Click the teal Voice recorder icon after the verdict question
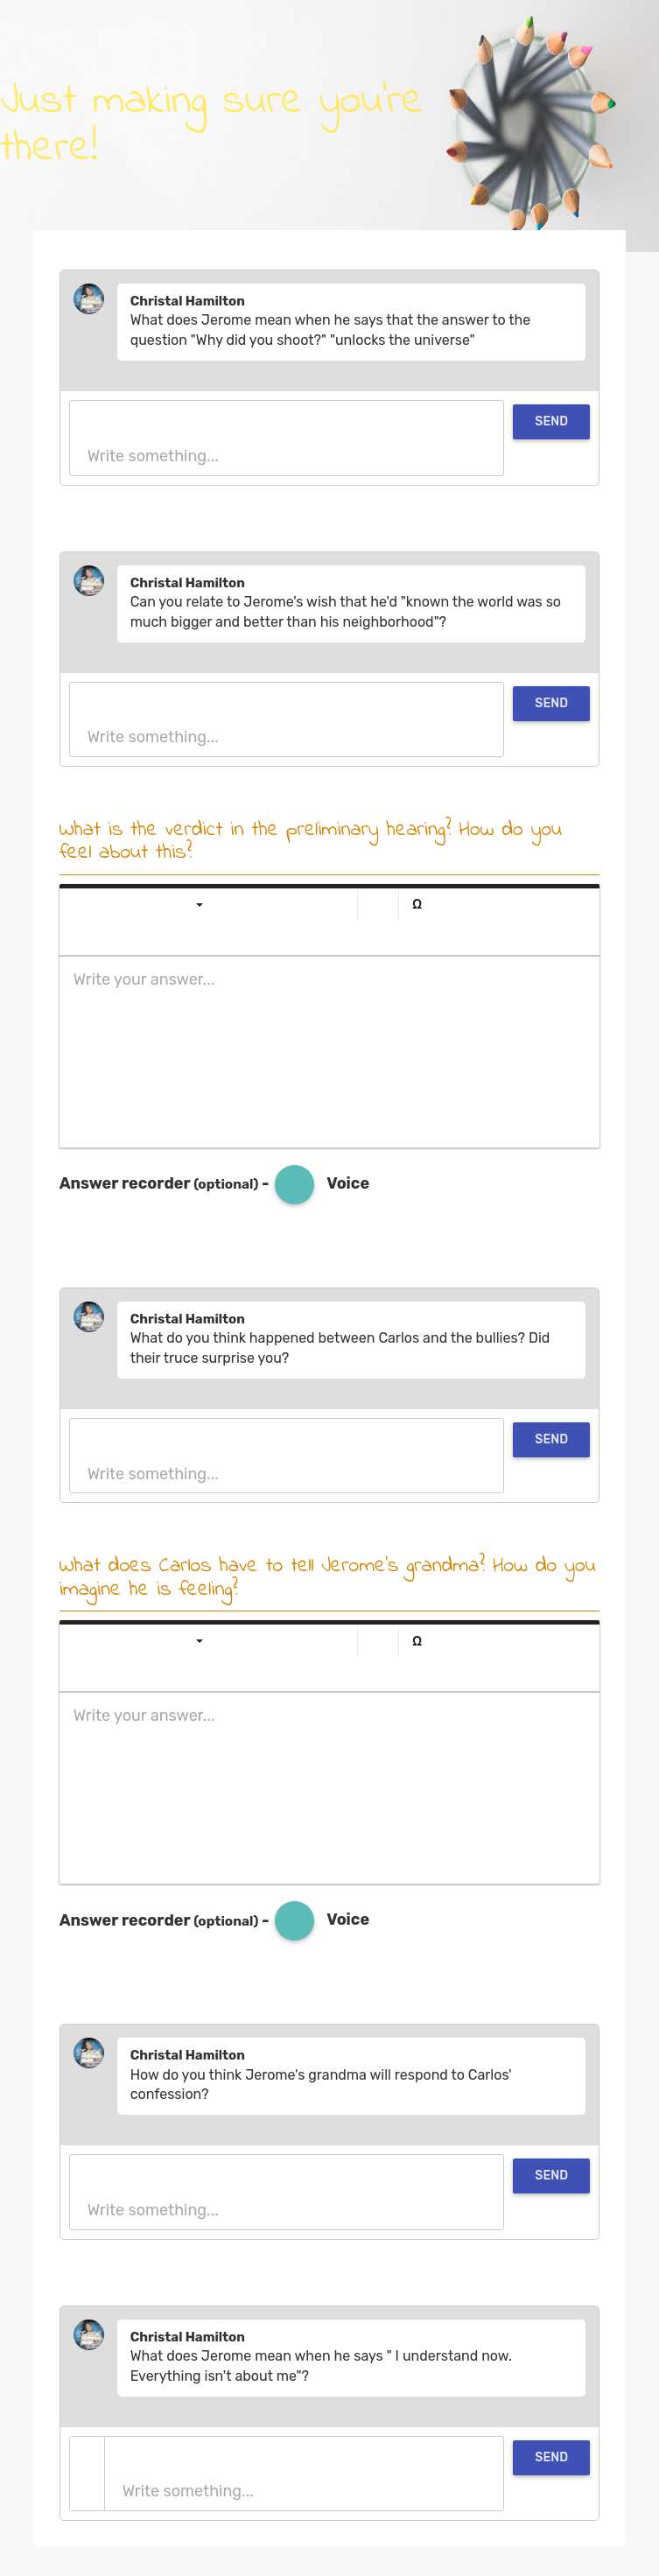Image resolution: width=659 pixels, height=2576 pixels. (x=294, y=1184)
